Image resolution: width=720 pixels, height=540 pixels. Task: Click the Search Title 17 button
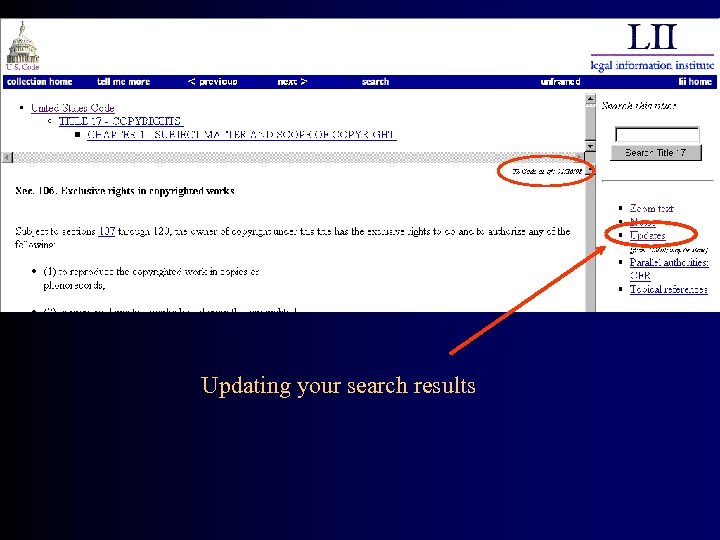coord(656,152)
